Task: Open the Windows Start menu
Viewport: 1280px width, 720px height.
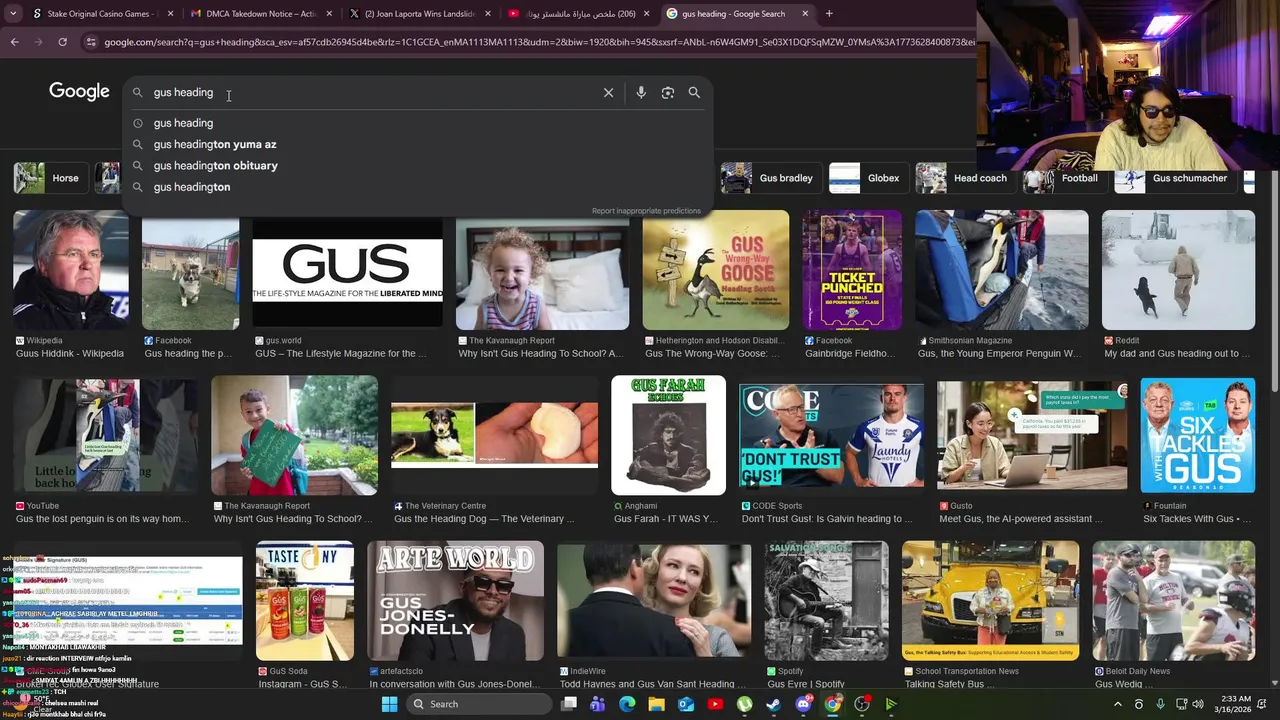Action: pyautogui.click(x=389, y=704)
